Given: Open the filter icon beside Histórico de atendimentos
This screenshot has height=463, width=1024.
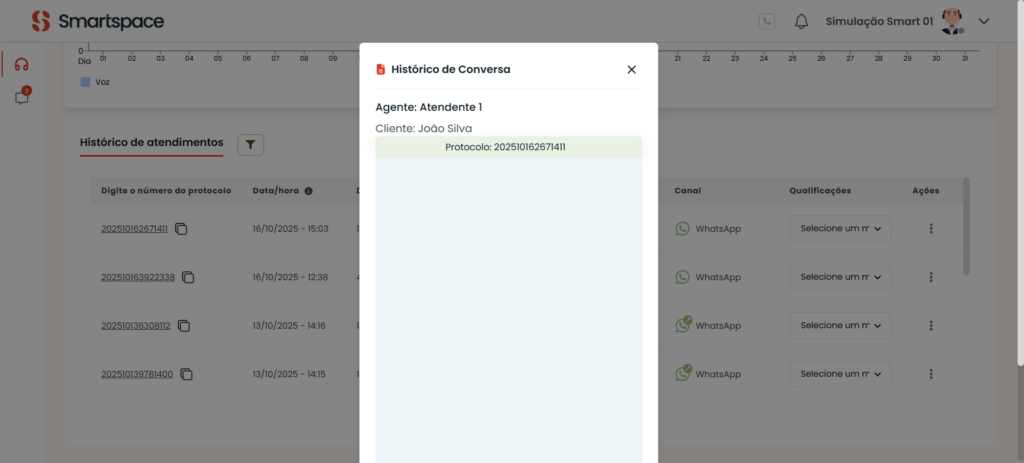Looking at the screenshot, I should click(x=250, y=145).
